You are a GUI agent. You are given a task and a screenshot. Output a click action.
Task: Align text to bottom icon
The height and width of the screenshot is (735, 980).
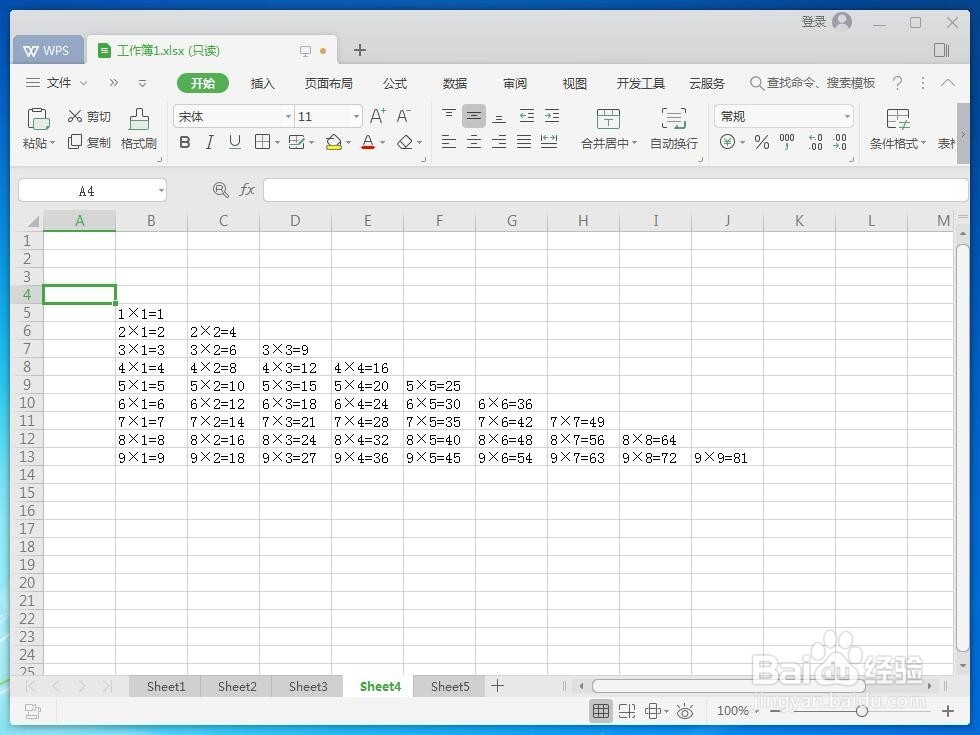tap(499, 116)
